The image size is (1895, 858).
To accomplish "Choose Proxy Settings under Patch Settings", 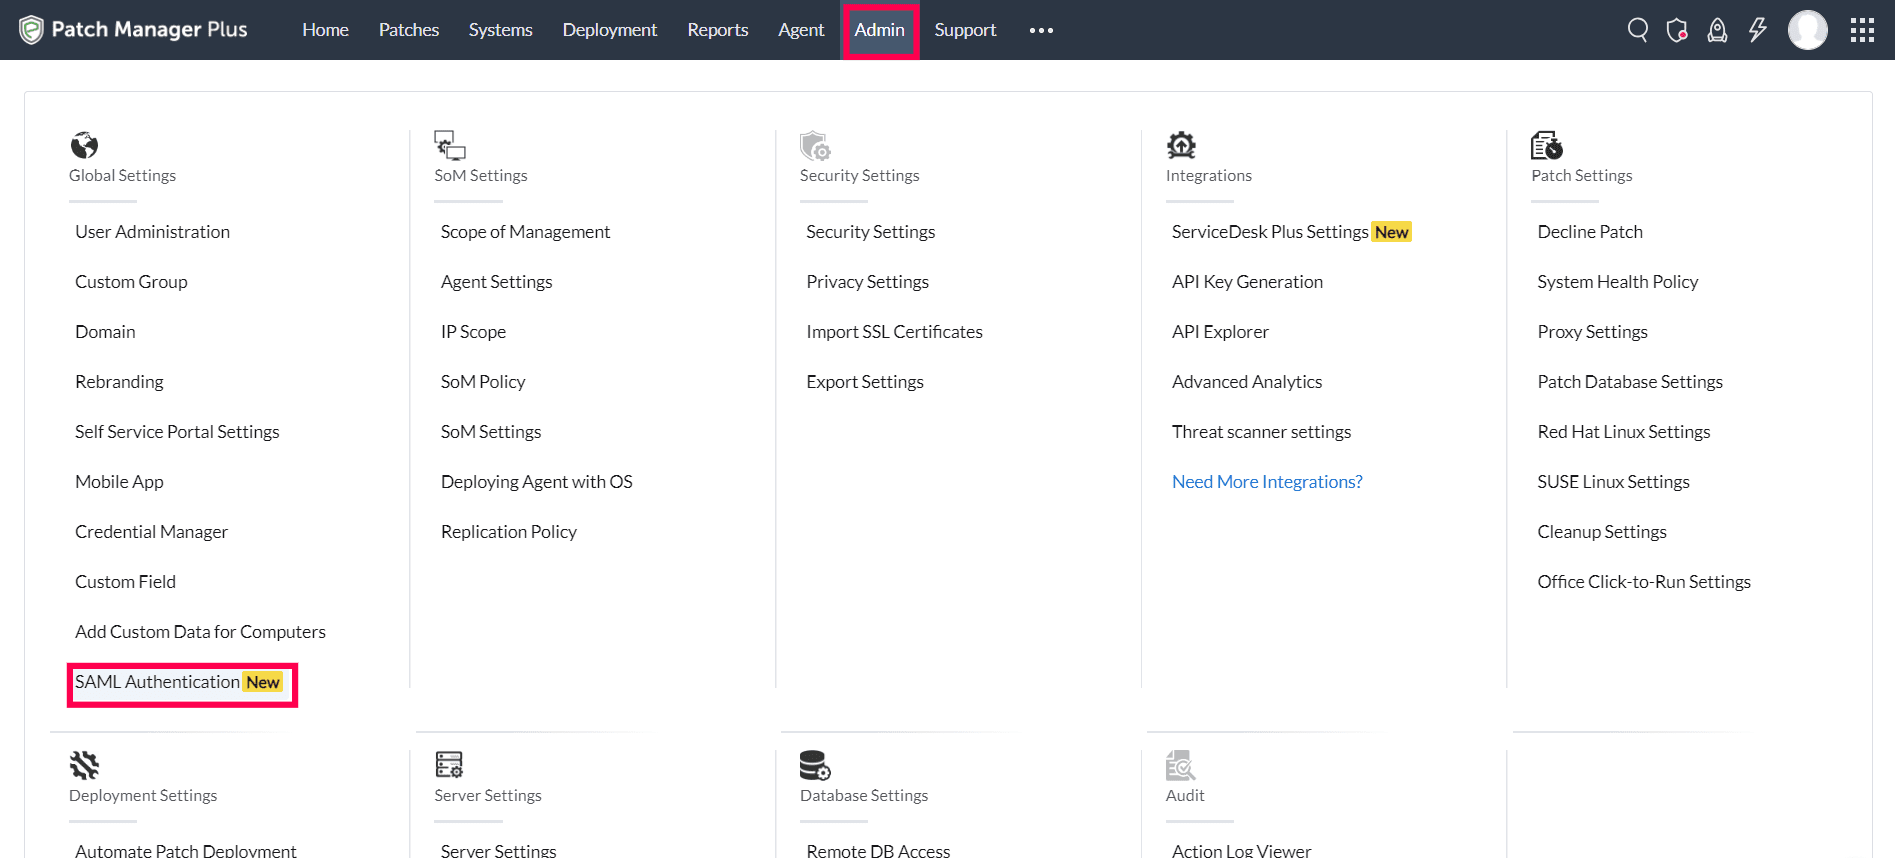I will (x=1592, y=332).
